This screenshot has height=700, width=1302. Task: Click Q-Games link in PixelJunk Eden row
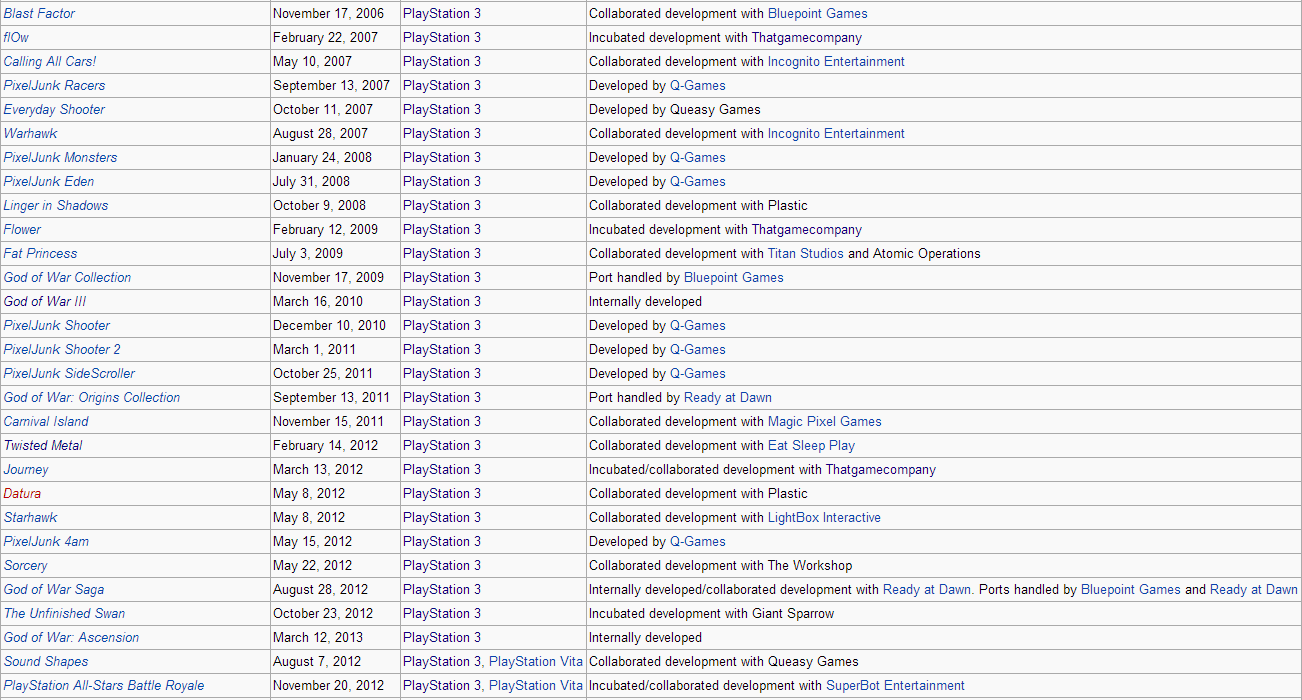tap(698, 181)
